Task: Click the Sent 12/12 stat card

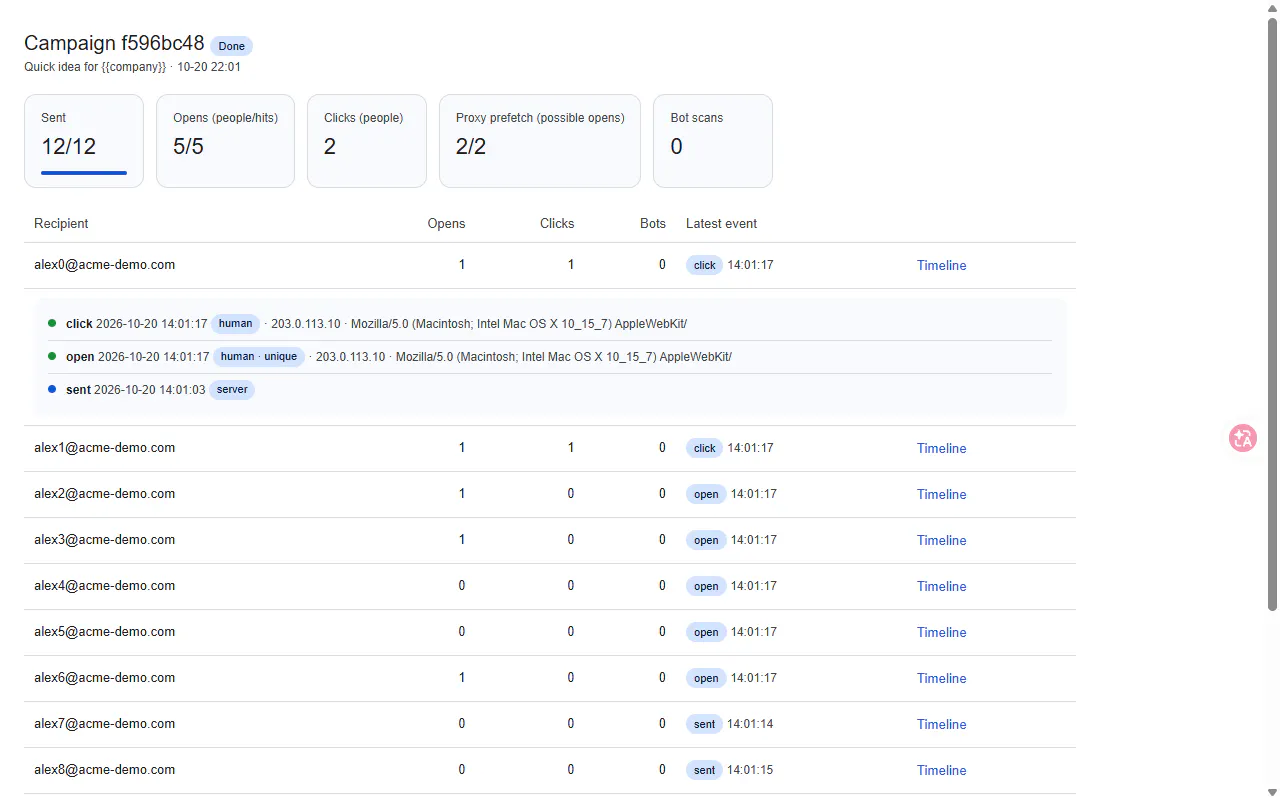Action: pos(84,141)
